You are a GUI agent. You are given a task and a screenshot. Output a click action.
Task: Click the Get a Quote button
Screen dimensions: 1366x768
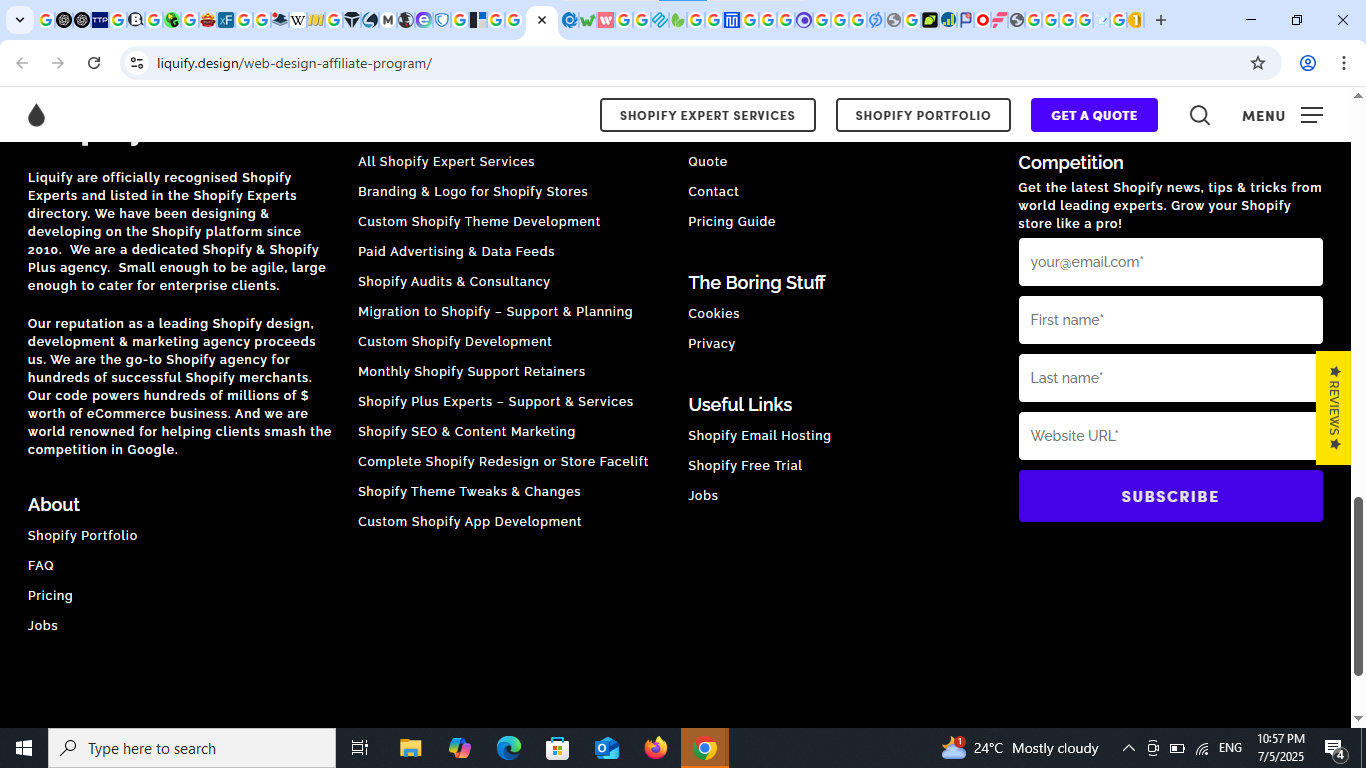point(1094,115)
